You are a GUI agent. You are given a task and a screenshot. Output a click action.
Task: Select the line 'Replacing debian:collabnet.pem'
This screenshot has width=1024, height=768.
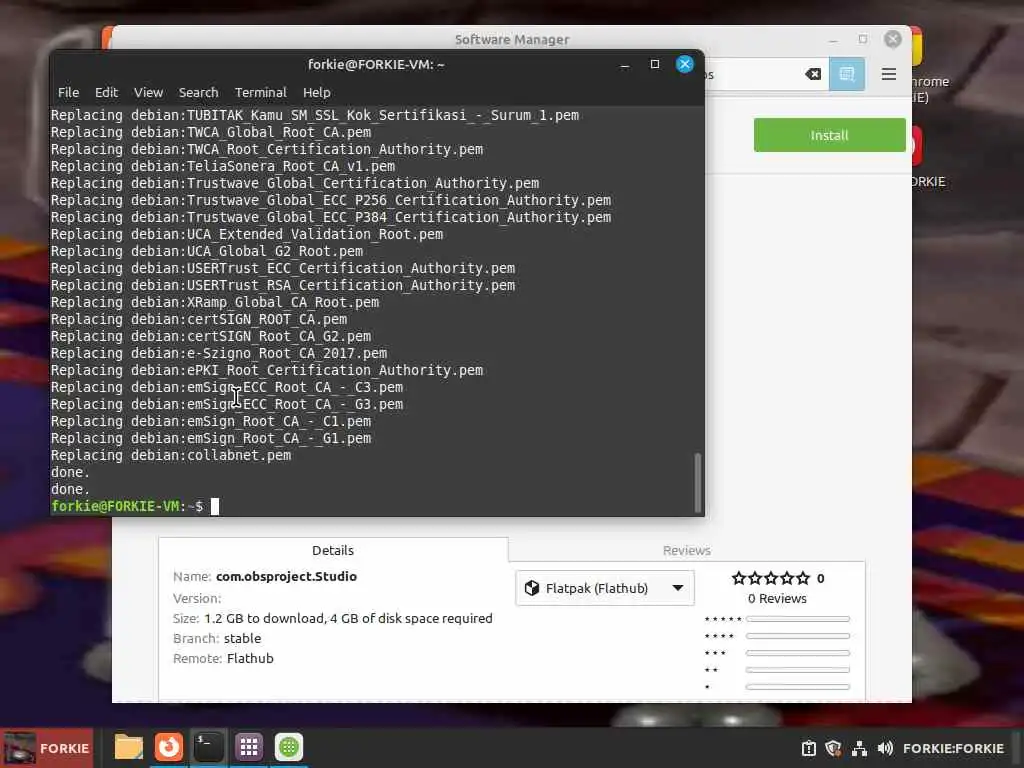coord(171,455)
